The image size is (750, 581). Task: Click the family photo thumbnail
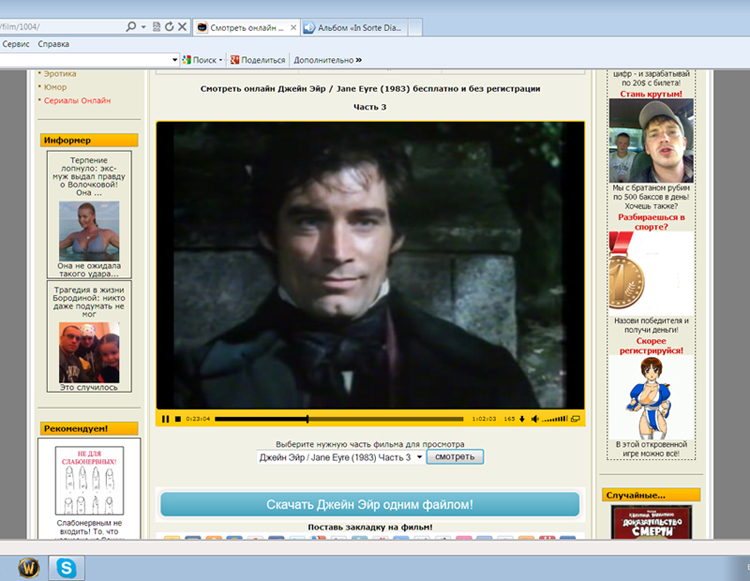click(x=89, y=352)
